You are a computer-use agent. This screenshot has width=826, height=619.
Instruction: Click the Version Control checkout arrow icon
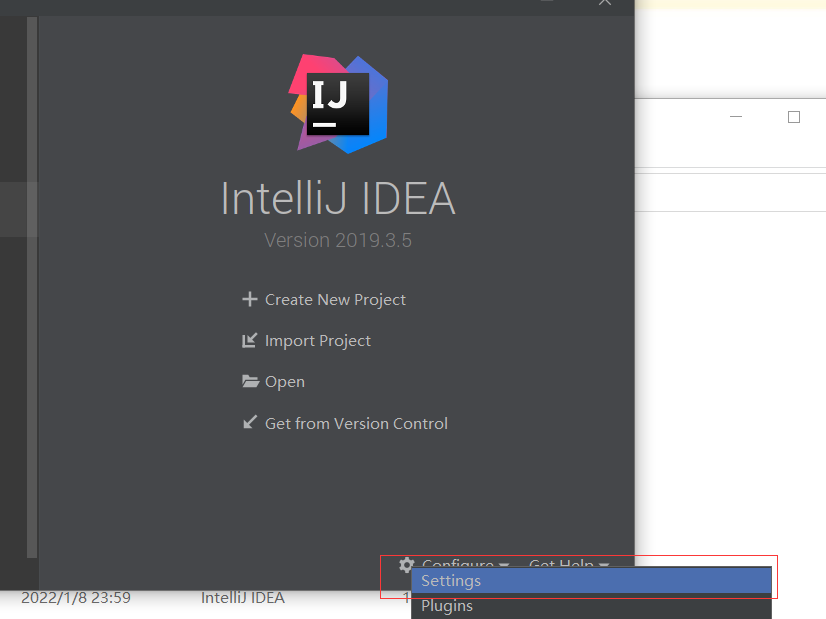pos(250,423)
